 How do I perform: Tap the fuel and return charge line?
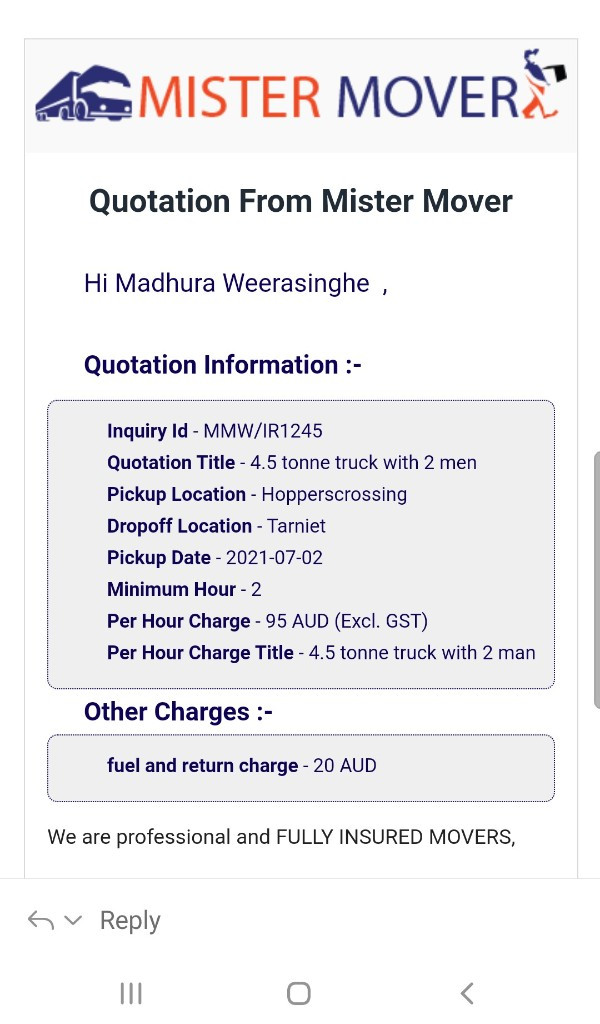[242, 765]
